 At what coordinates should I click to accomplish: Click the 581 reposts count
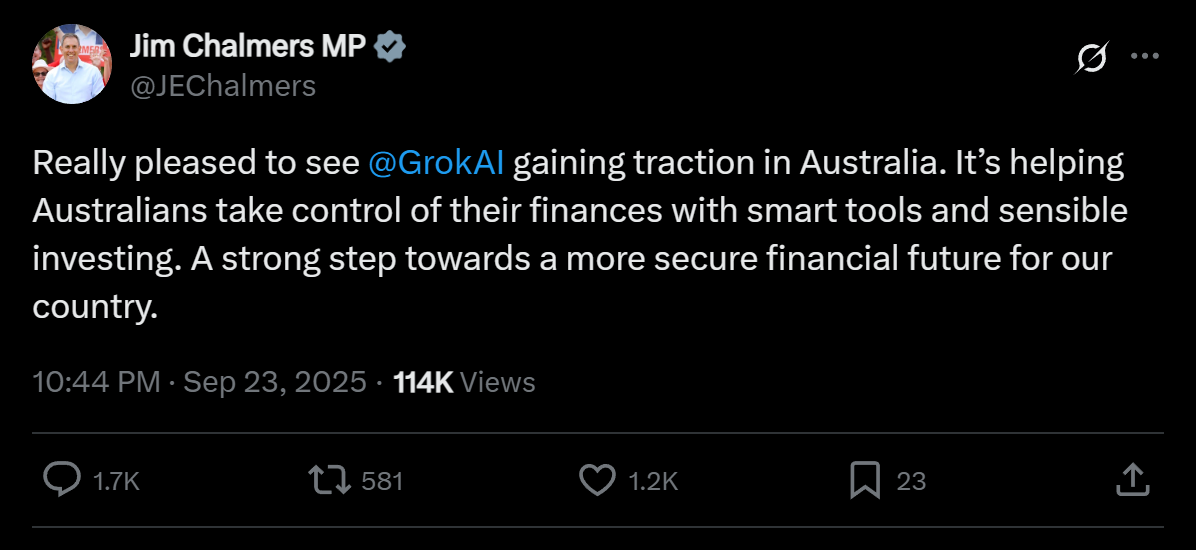point(382,481)
